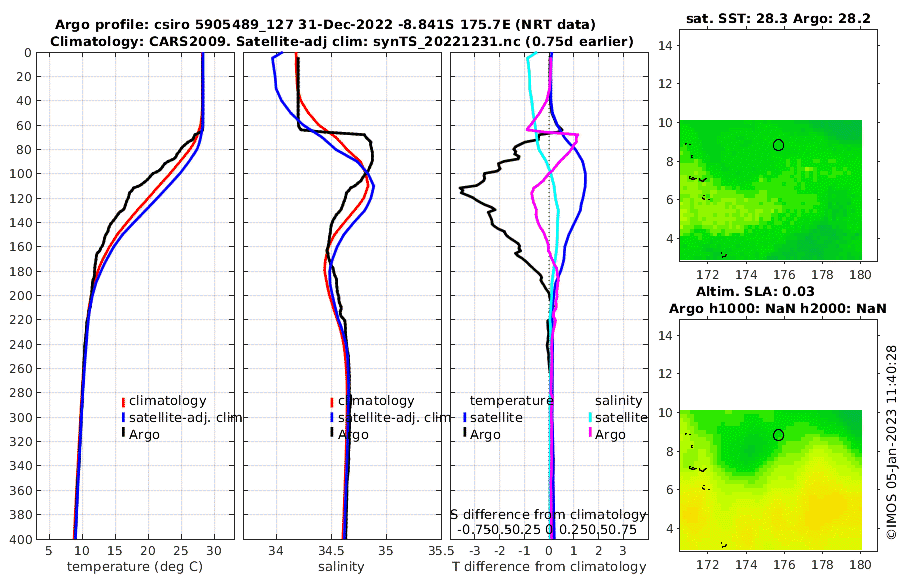Viewport: 900px width, 580px height.
Task: Click the black circle marker on SLA map
Action: 778,435
